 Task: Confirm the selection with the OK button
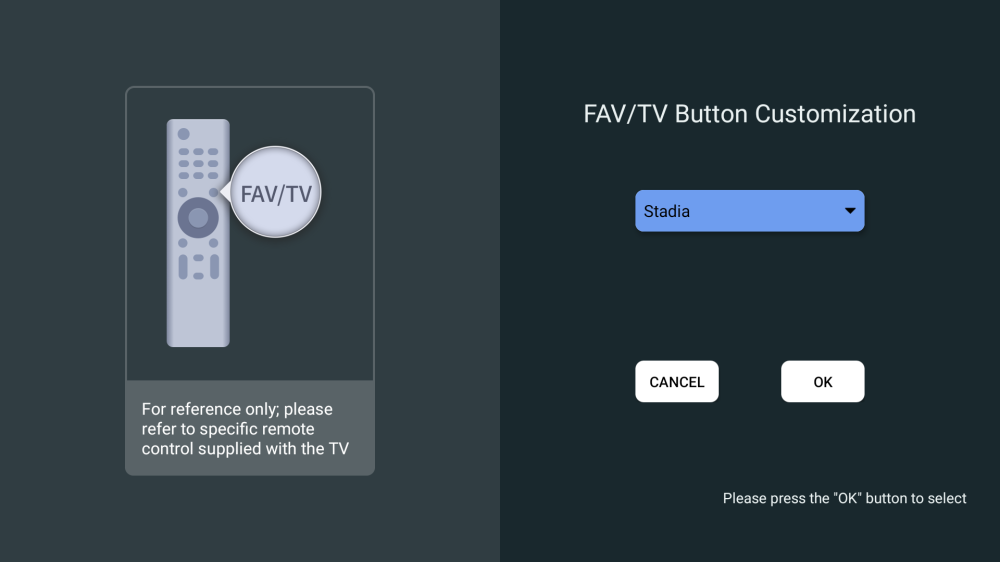822,382
